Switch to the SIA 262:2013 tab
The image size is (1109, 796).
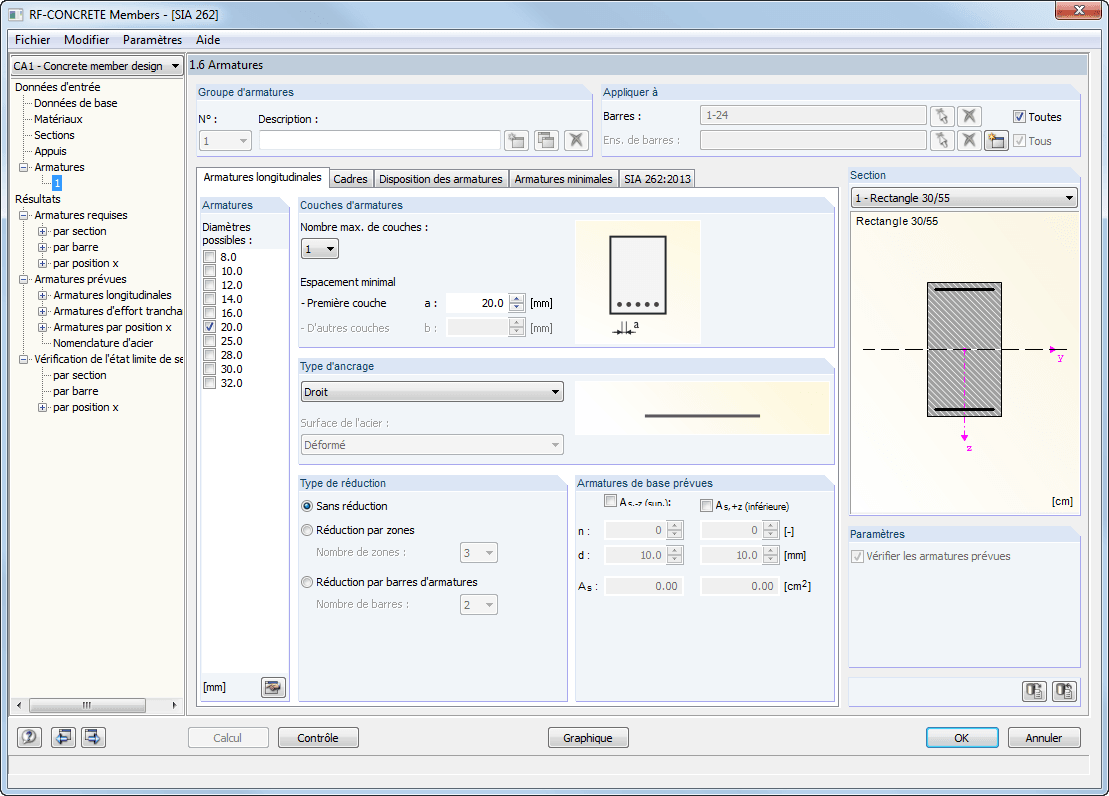tap(657, 179)
